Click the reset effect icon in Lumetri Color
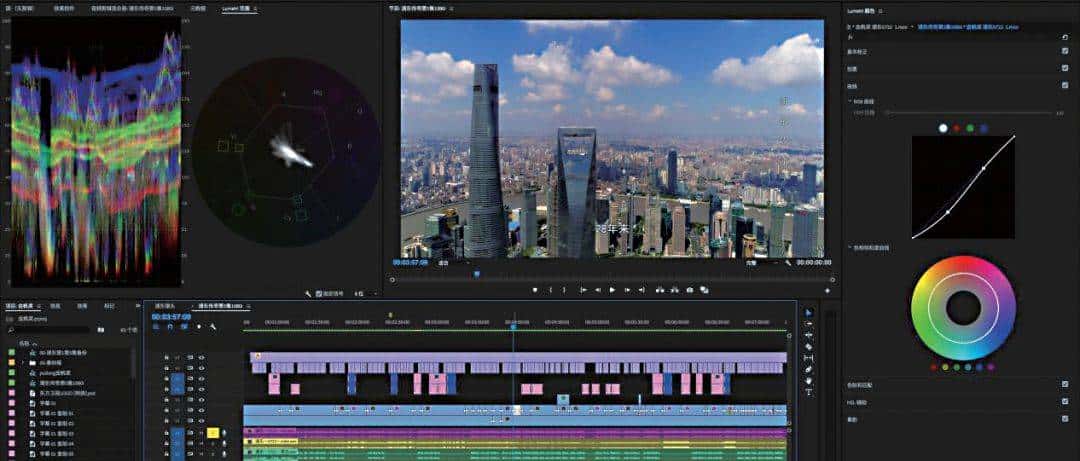The height and width of the screenshot is (461, 1080). coord(1065,38)
